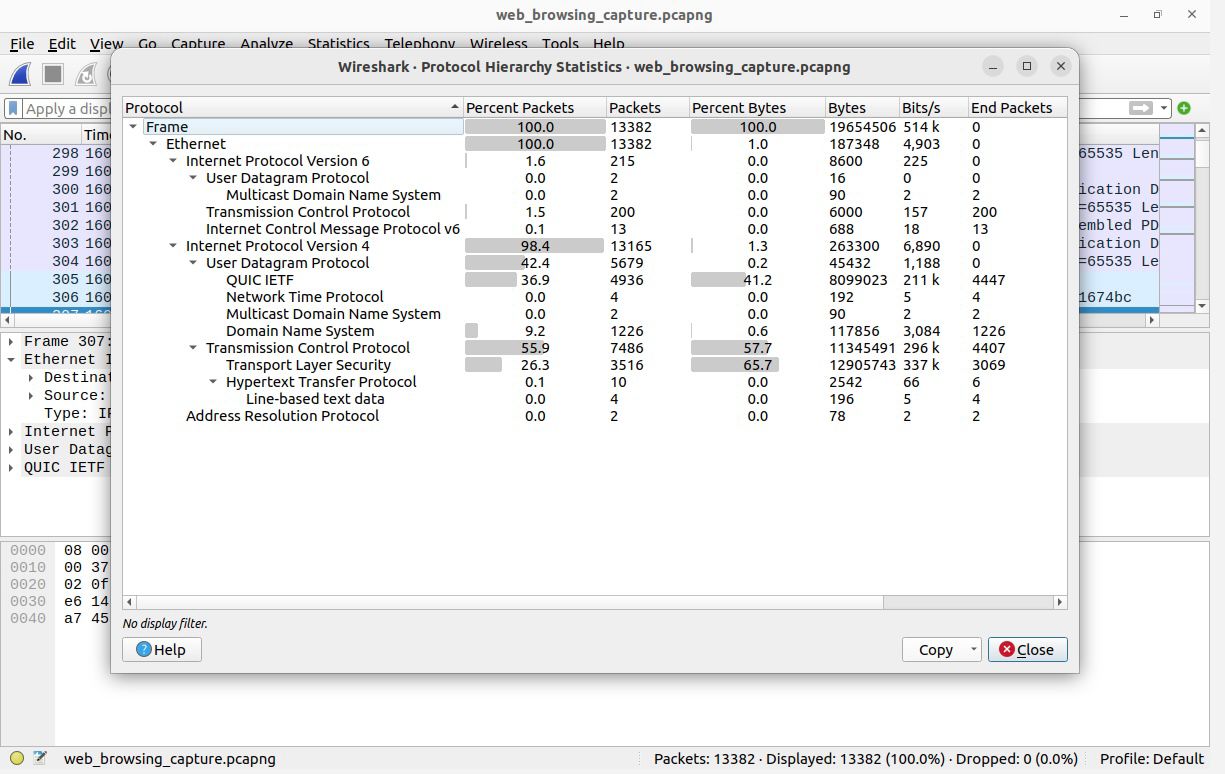This screenshot has height=774, width=1225.
Task: Click left arrow of hierarchy table scrollbar
Action: click(x=129, y=602)
